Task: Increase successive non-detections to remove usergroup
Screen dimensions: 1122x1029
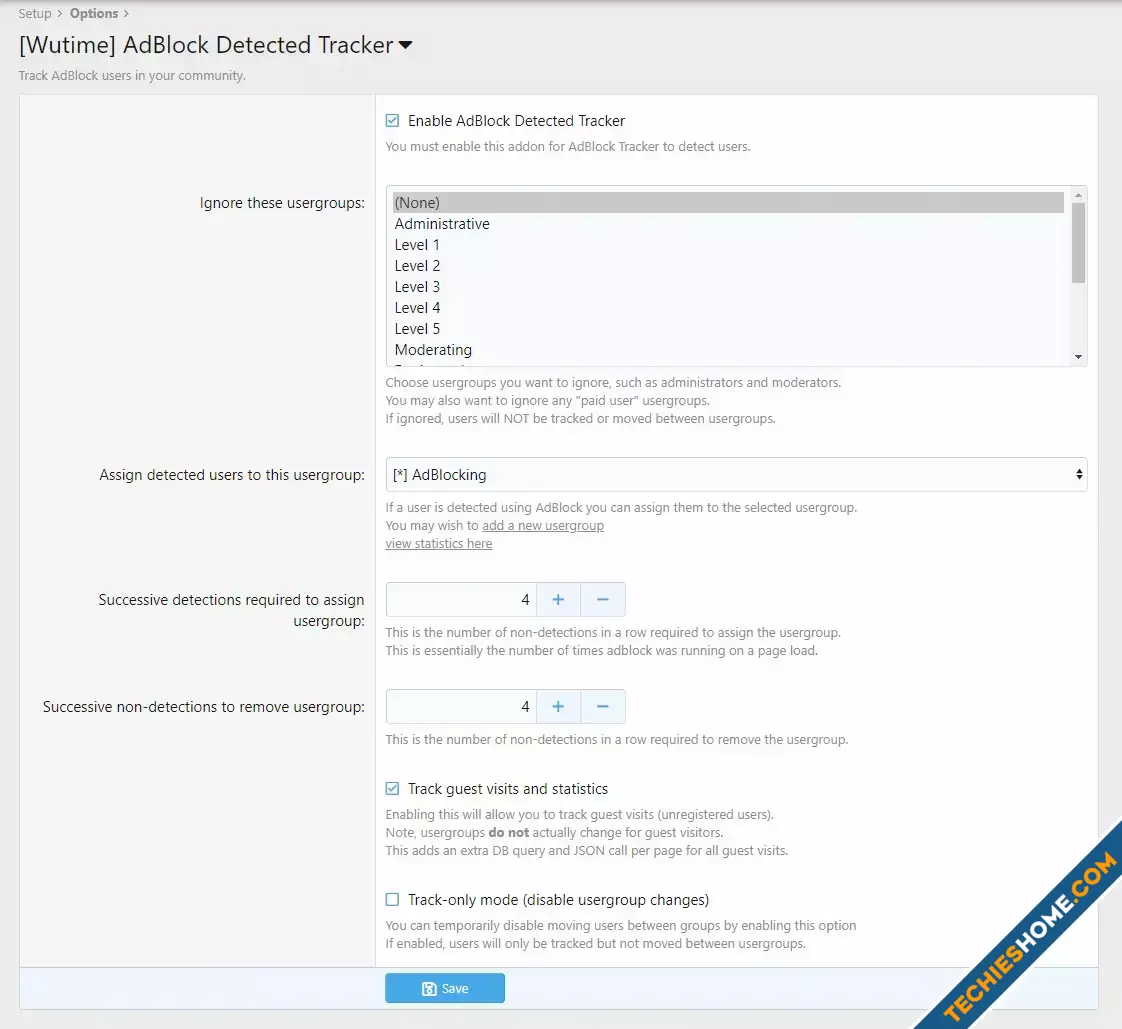Action: tap(558, 706)
